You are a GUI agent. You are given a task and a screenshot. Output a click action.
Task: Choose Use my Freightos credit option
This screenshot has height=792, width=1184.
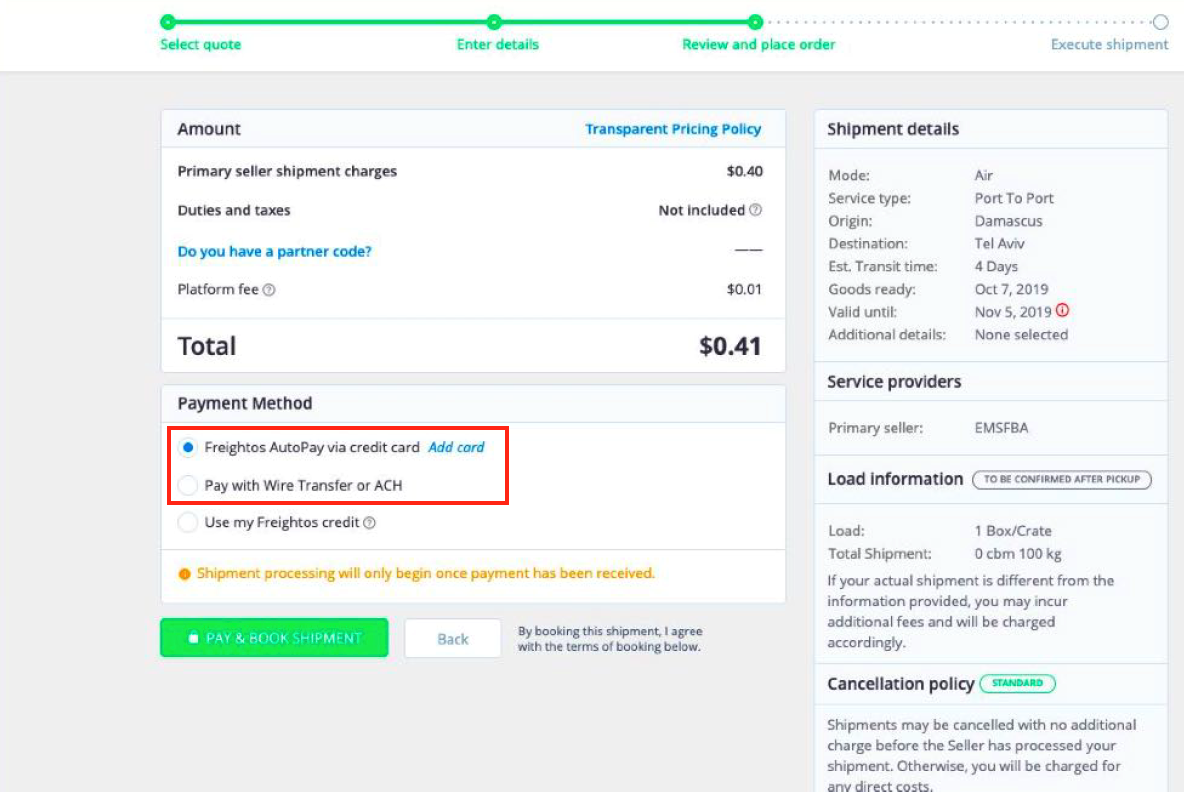[x=188, y=522]
